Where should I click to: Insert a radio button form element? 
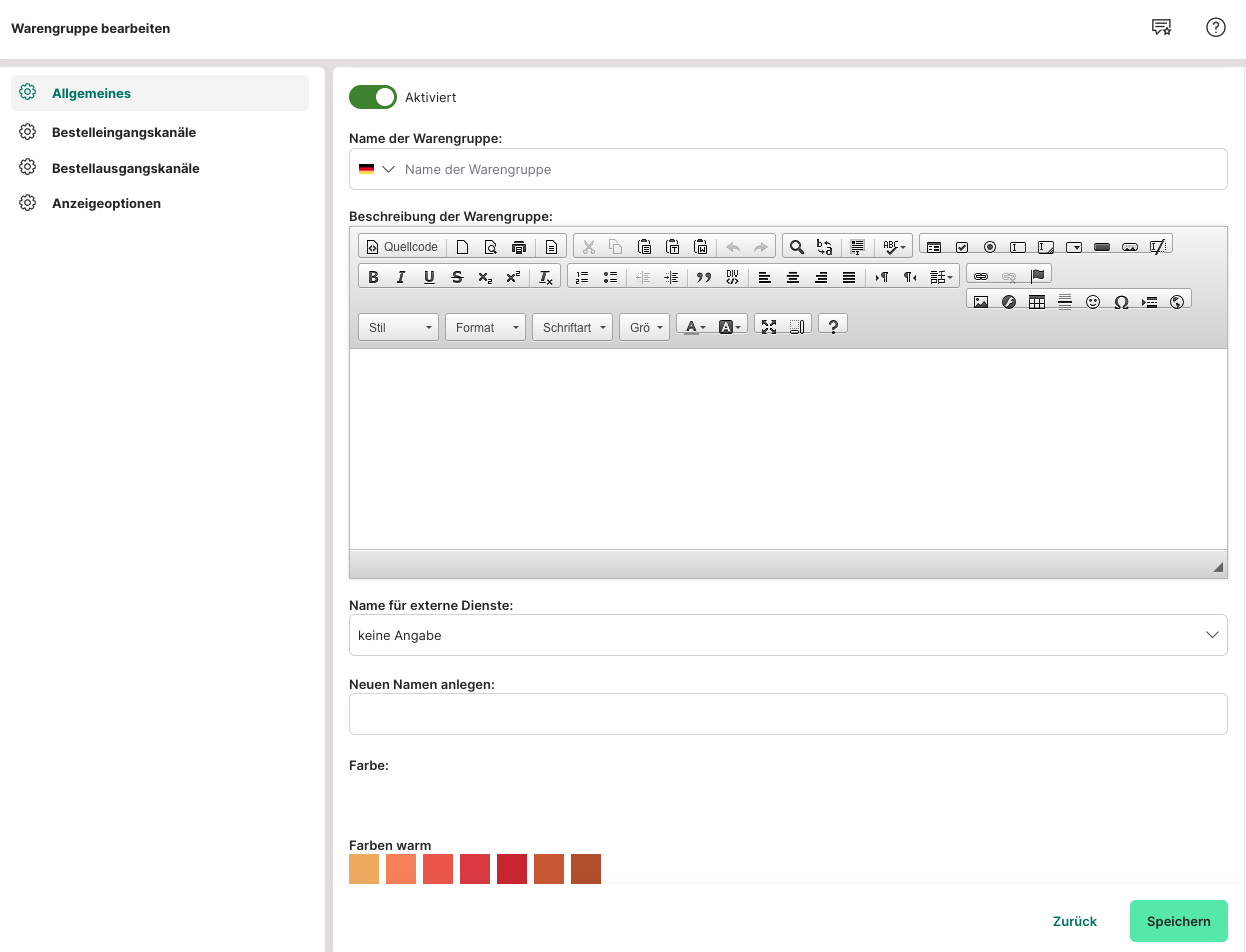tap(990, 247)
